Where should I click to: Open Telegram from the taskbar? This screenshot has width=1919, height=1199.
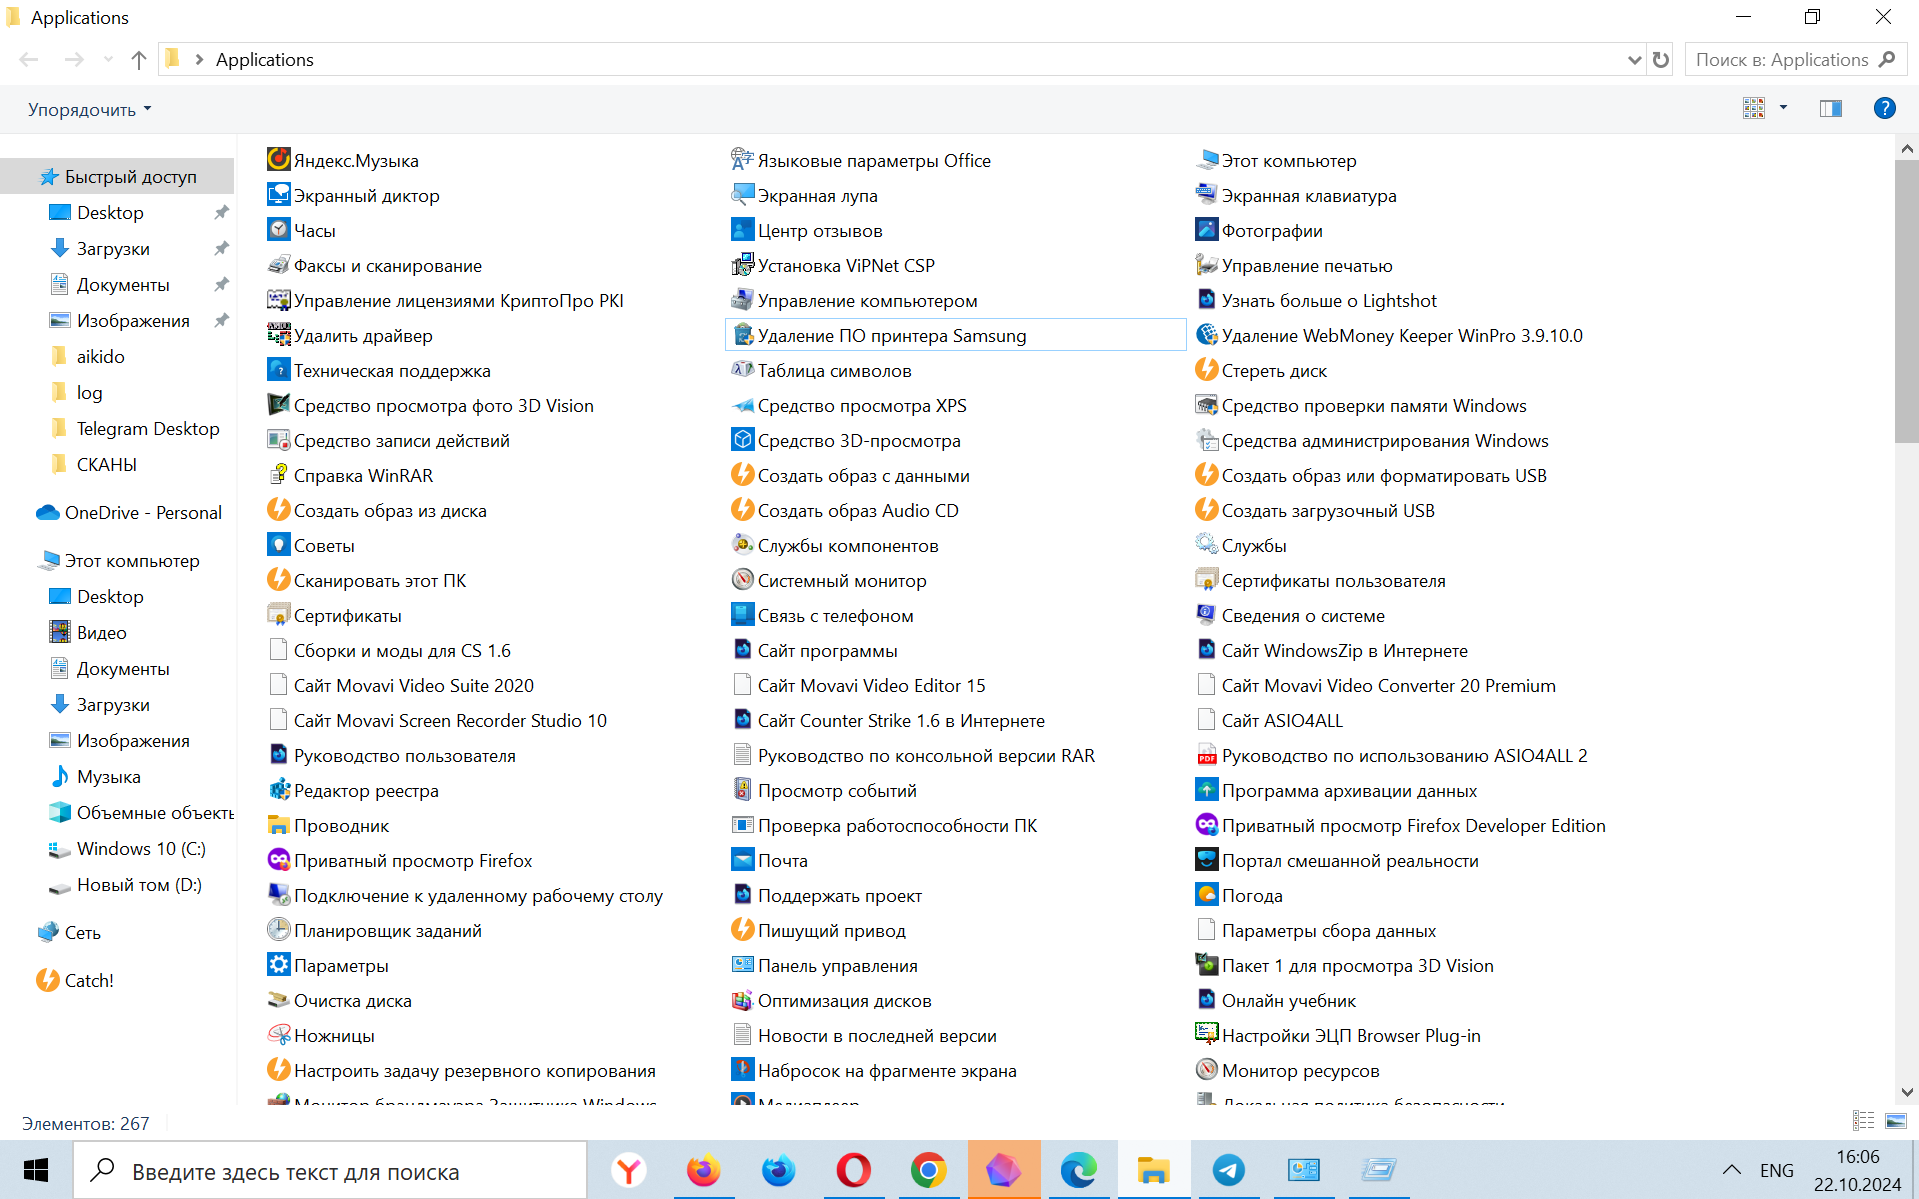[x=1228, y=1170]
